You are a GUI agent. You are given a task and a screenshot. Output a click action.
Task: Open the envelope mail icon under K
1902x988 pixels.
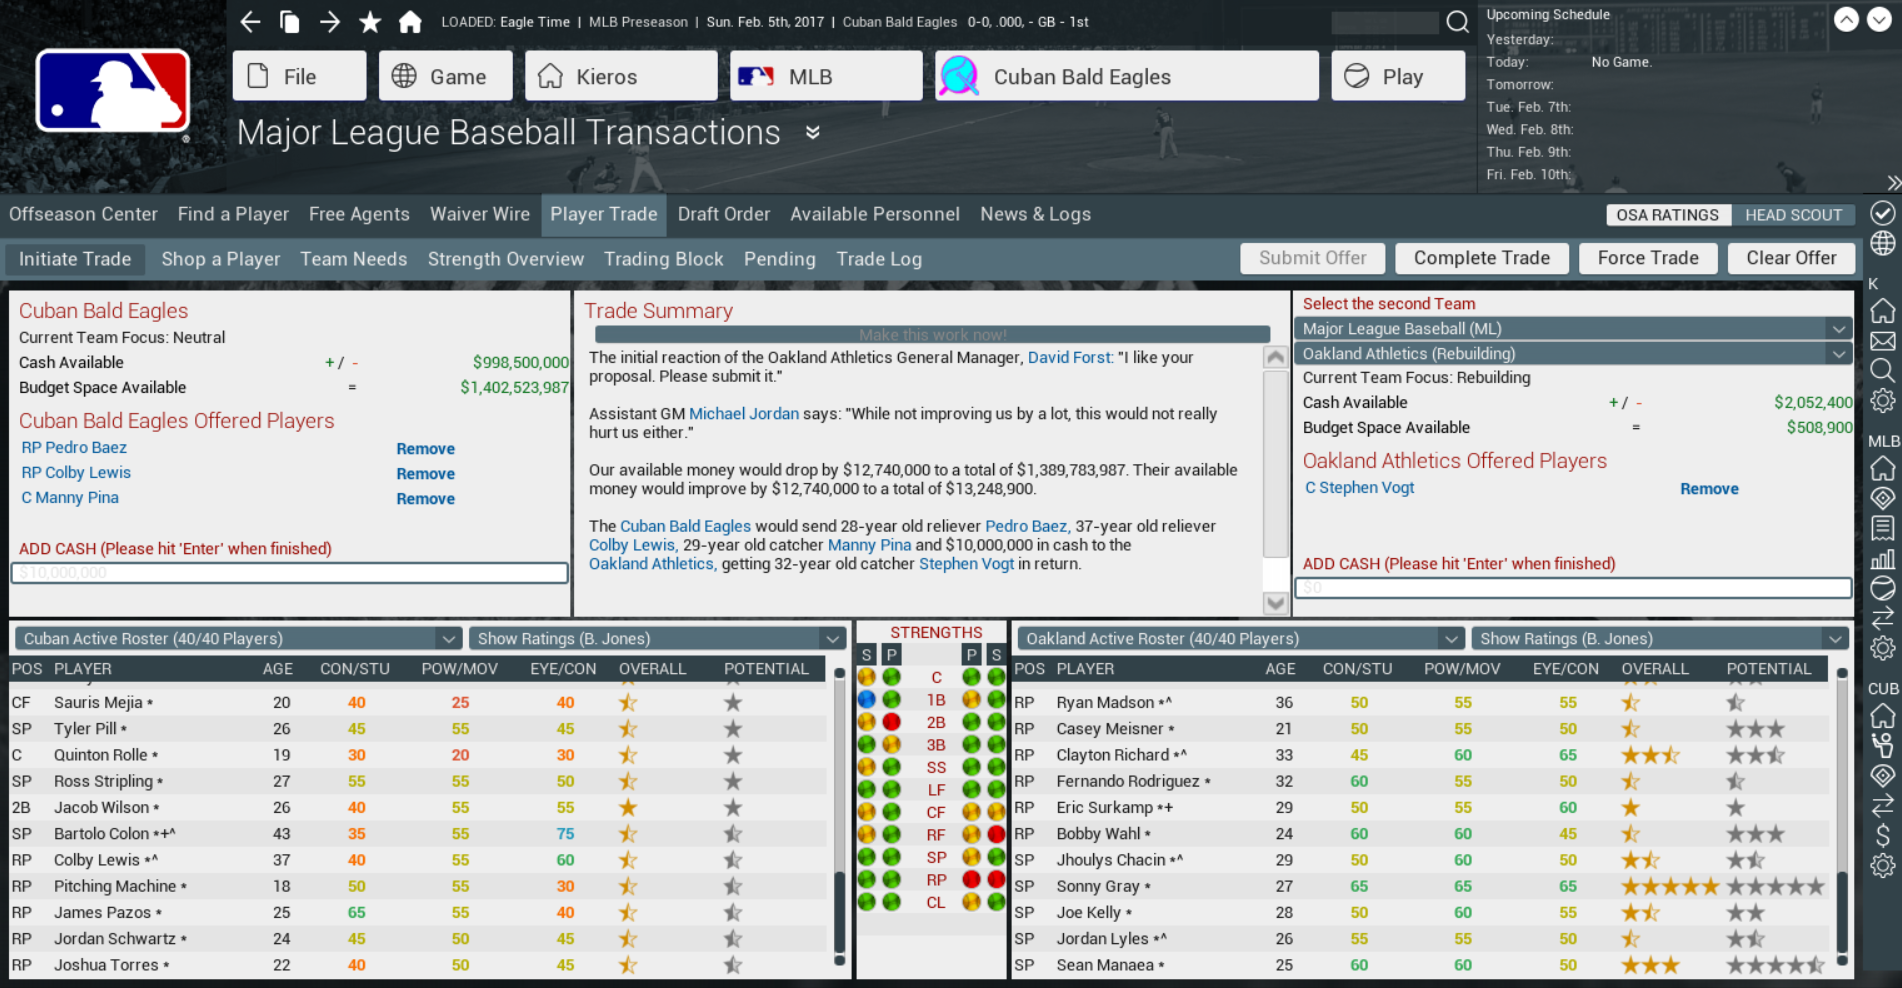coord(1883,341)
